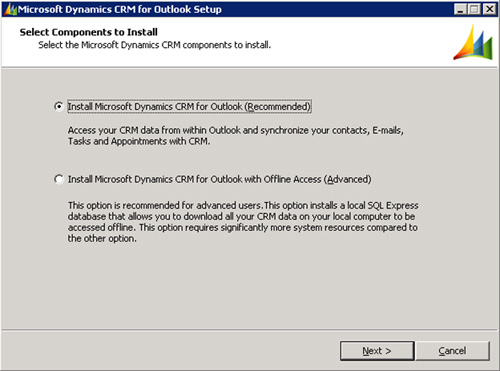Proceed with the Next > button

coord(377,351)
